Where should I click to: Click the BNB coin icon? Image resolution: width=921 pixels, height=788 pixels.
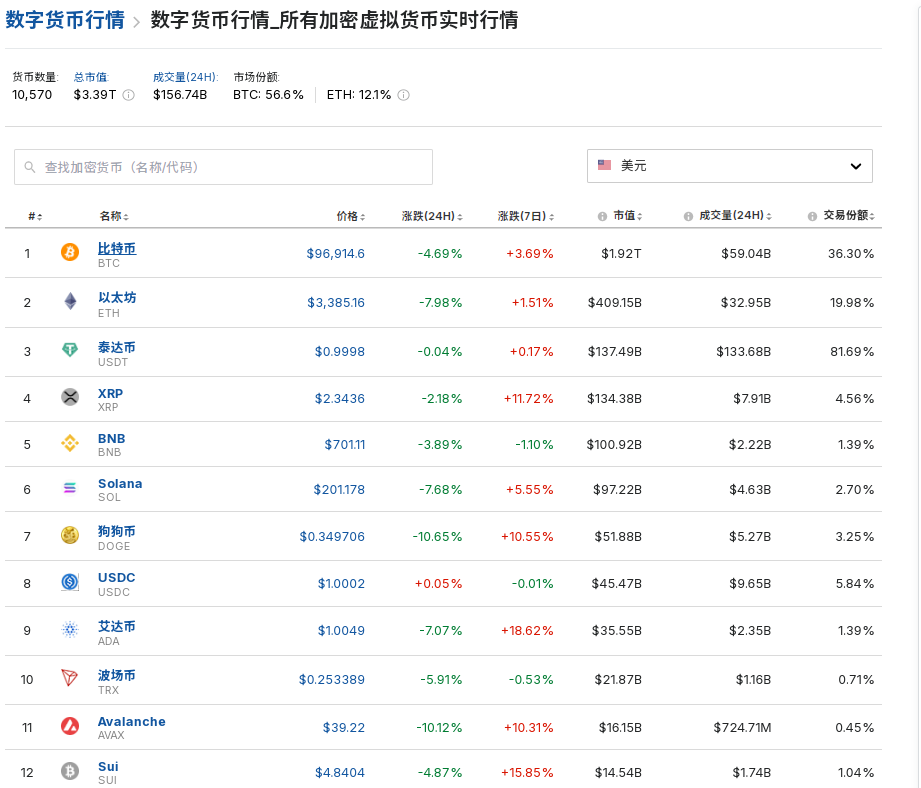click(x=69, y=441)
